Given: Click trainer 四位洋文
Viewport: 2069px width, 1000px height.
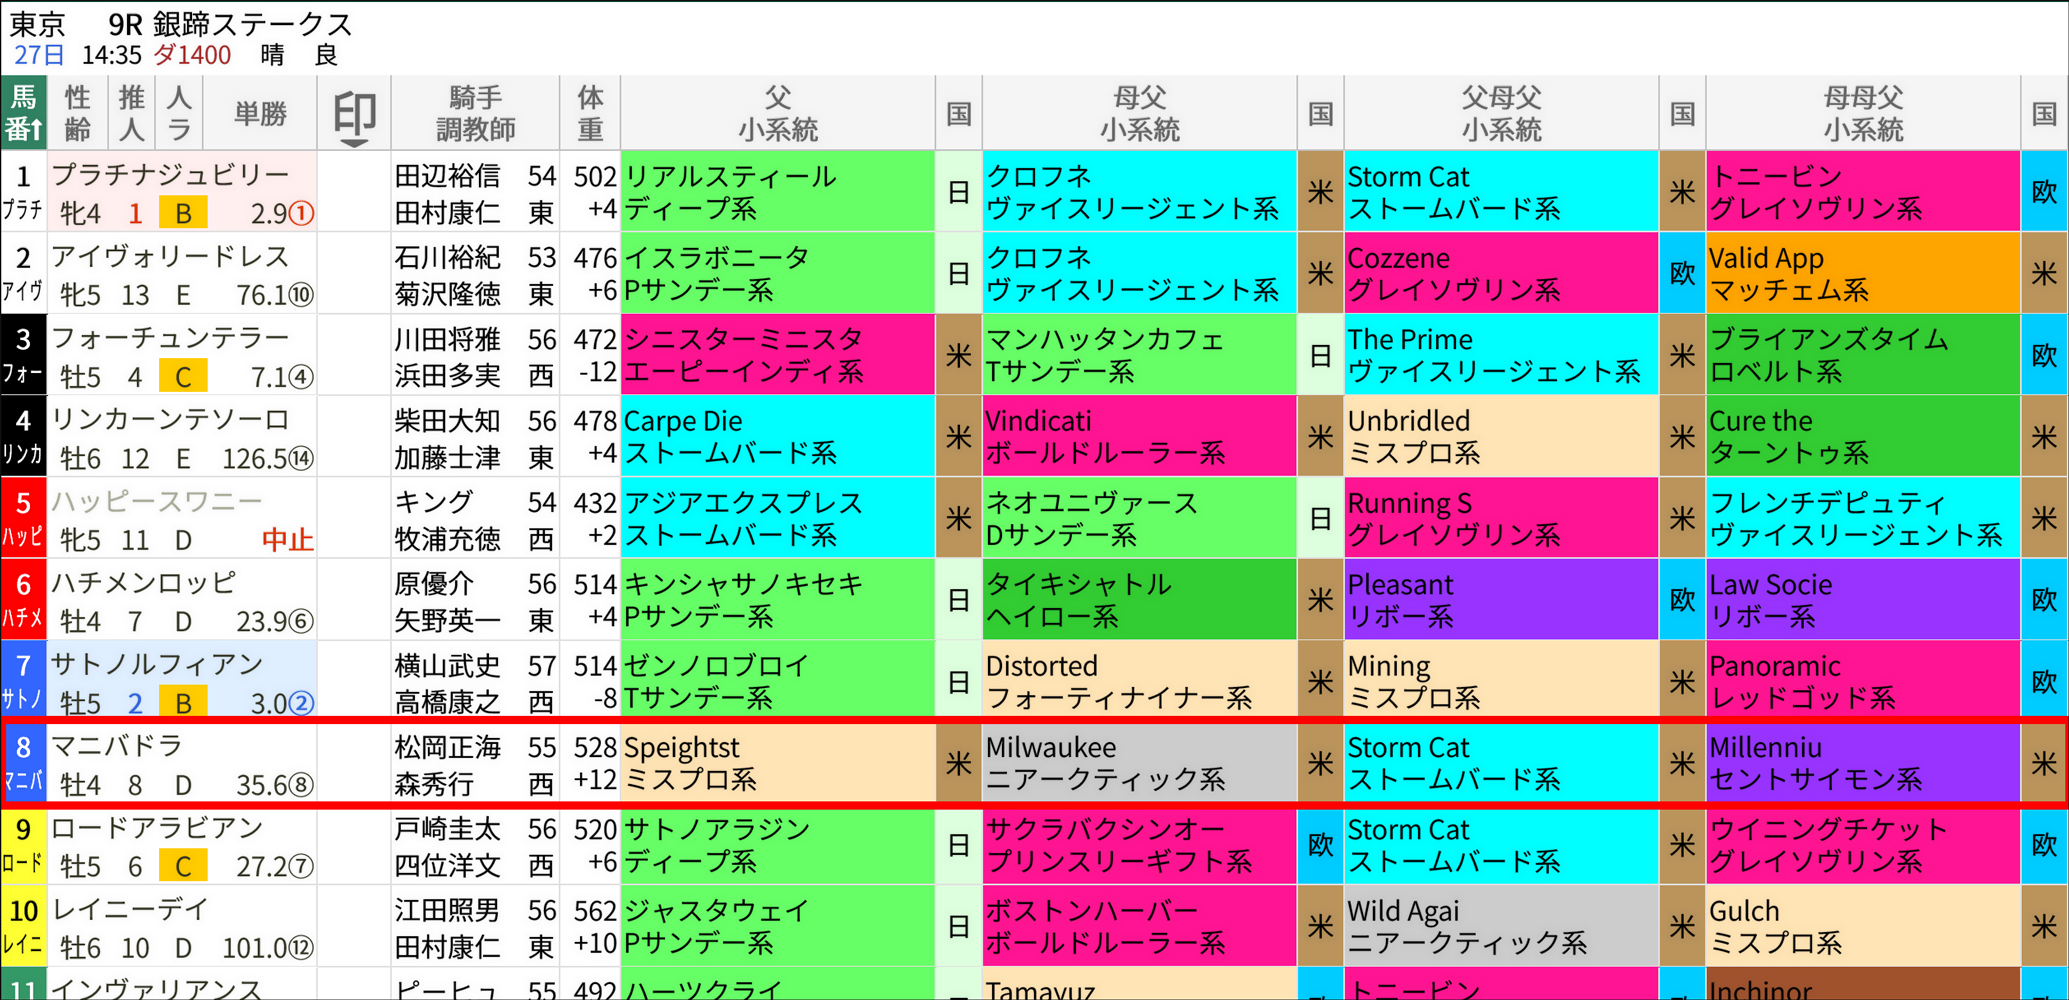Looking at the screenshot, I should (x=447, y=865).
